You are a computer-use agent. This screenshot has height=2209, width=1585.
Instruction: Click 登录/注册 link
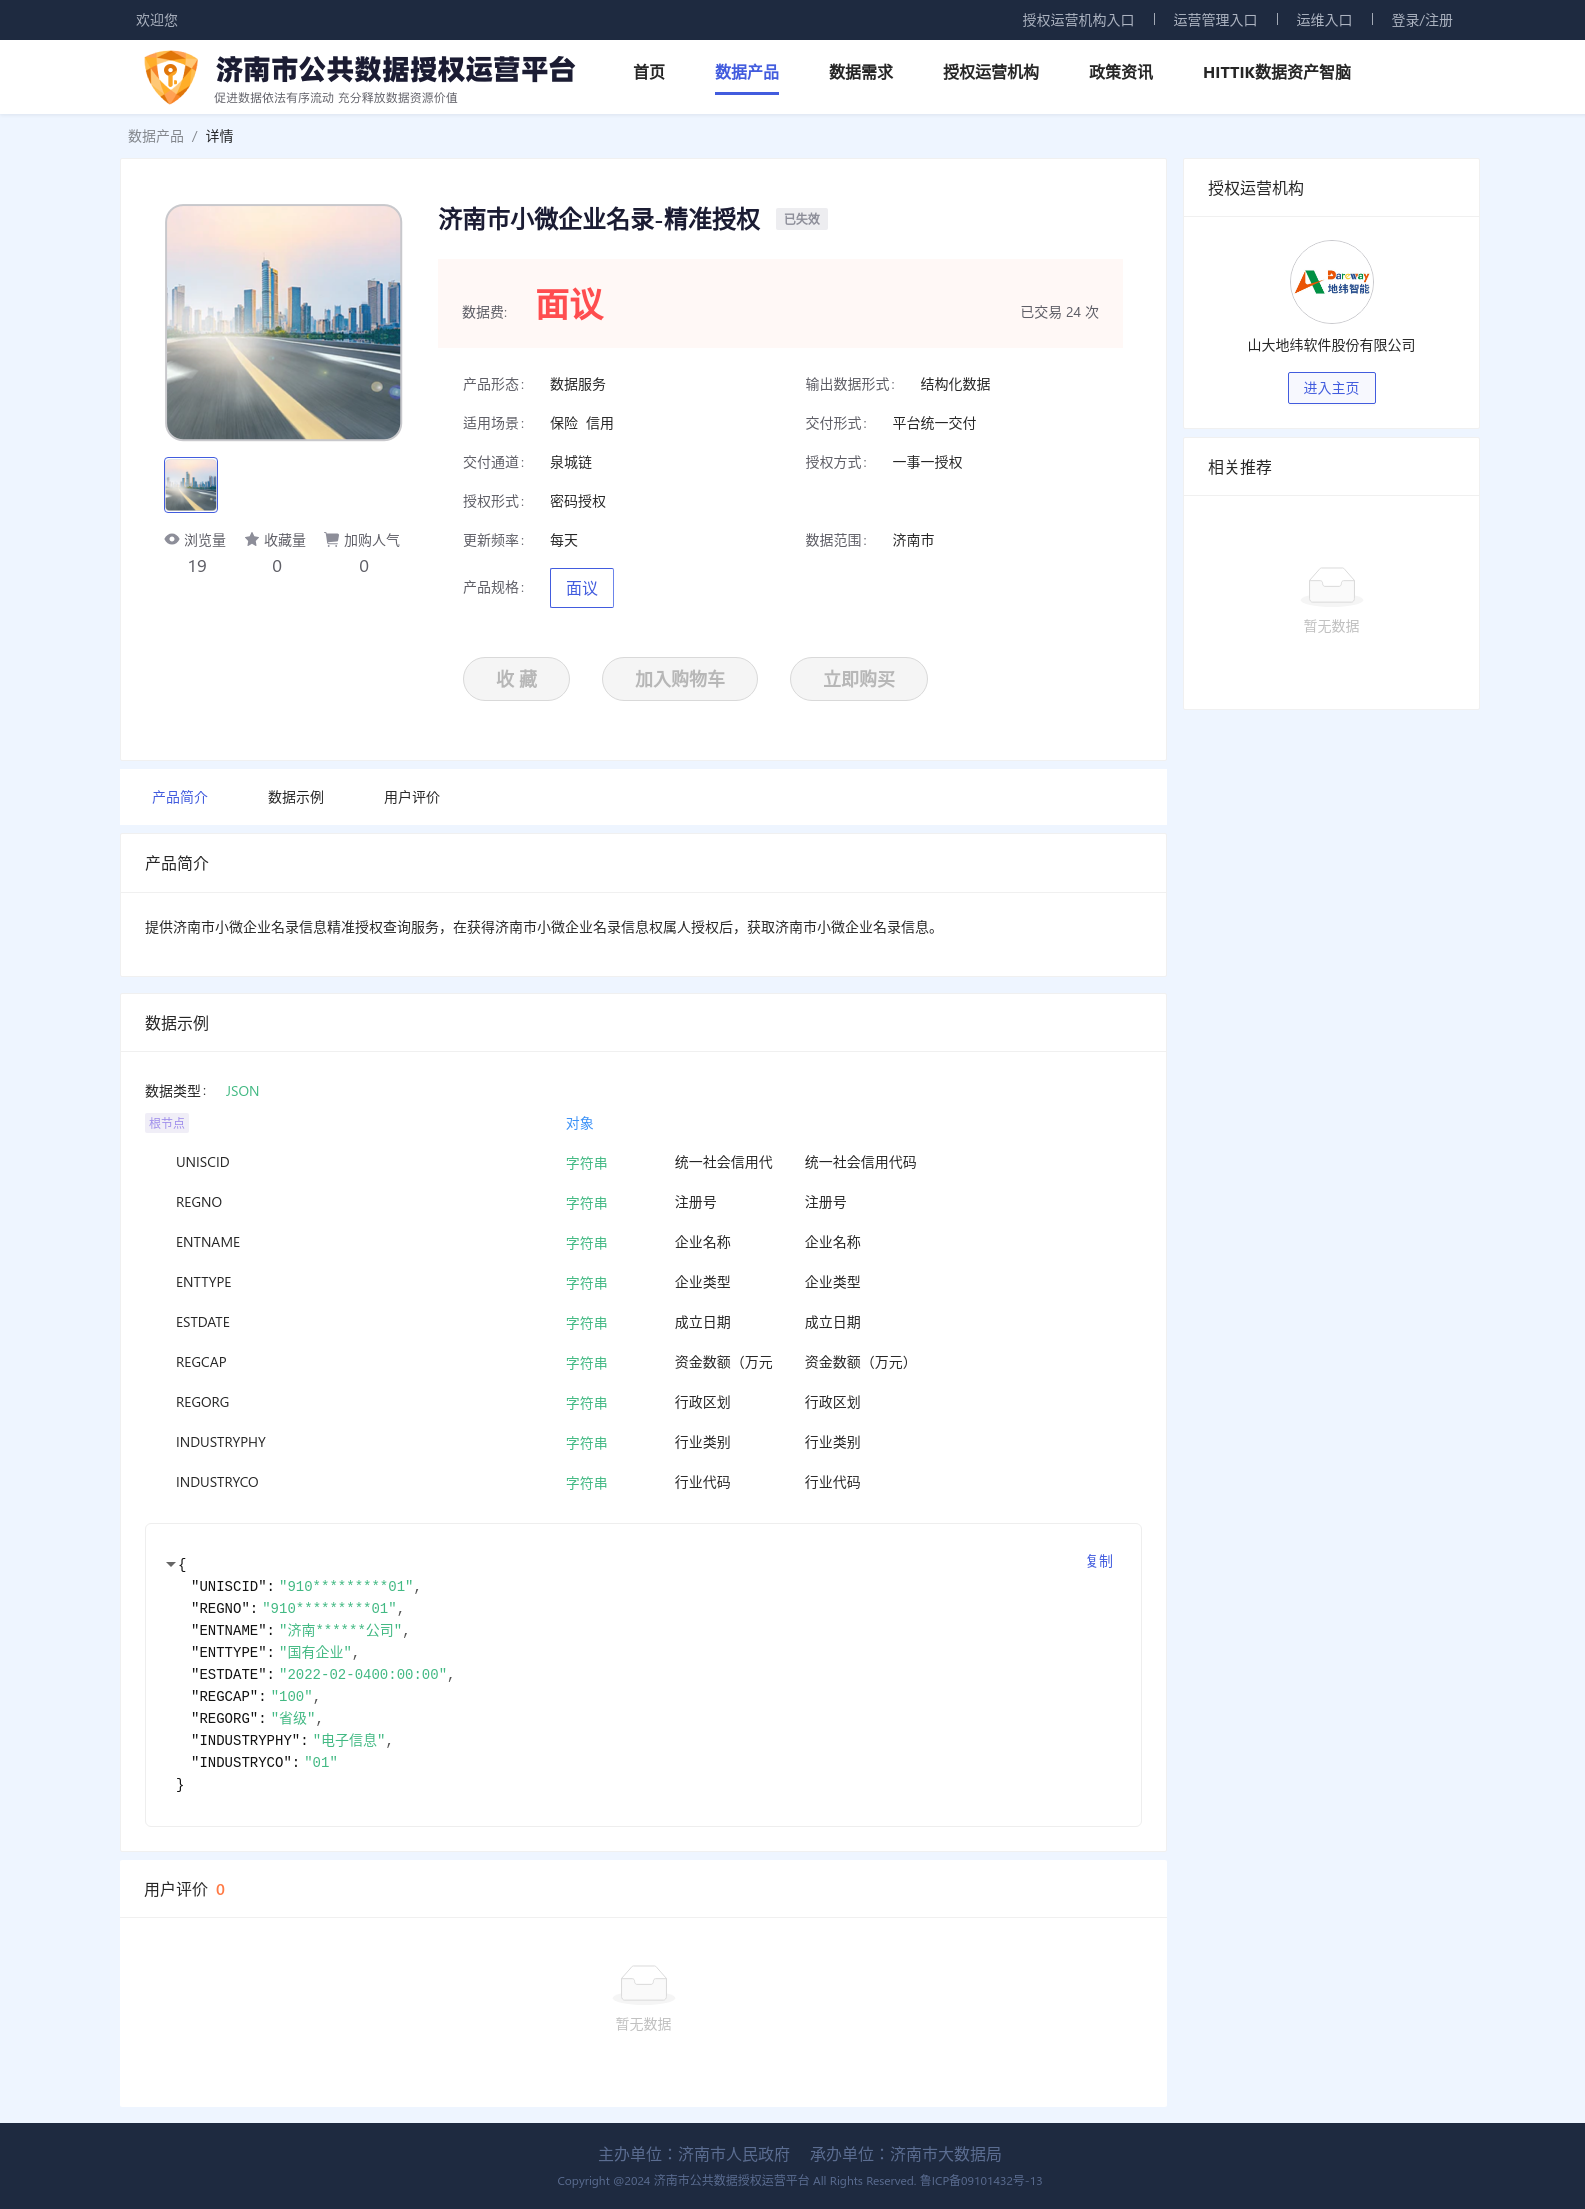pos(1422,20)
